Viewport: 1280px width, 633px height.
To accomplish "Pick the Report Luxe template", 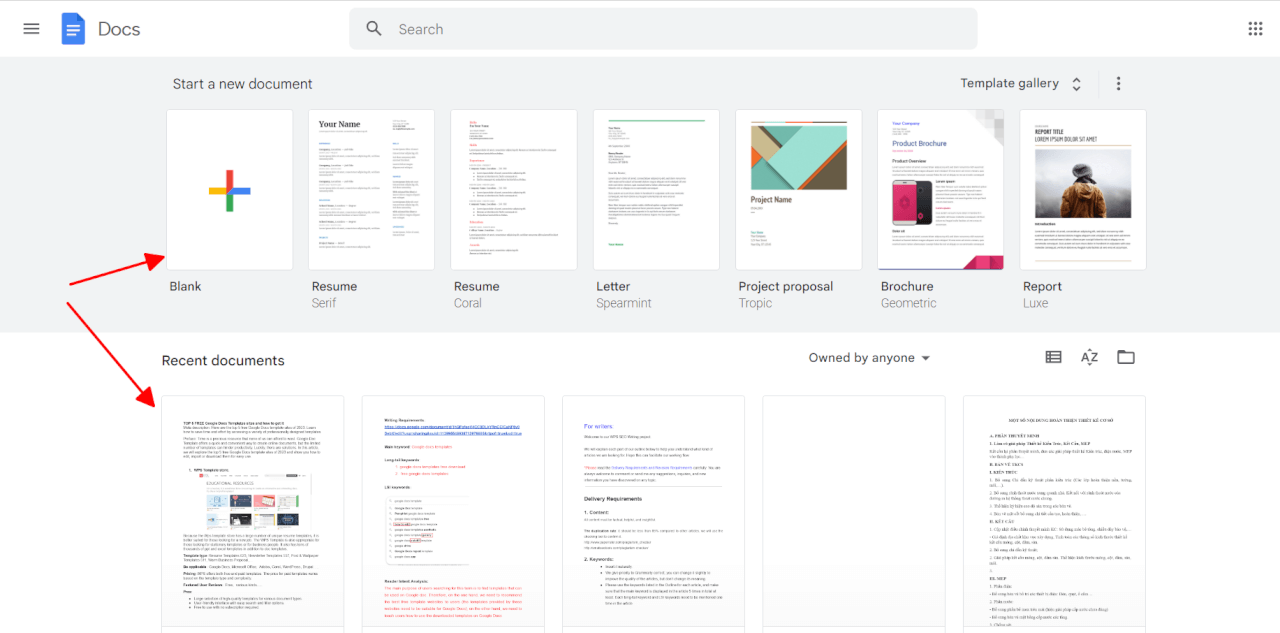I will tap(1082, 190).
